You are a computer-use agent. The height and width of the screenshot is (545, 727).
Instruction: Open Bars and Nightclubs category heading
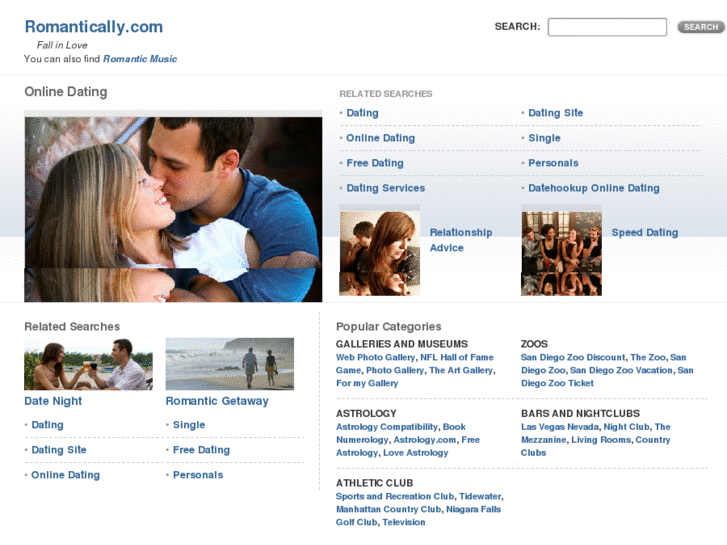click(580, 413)
